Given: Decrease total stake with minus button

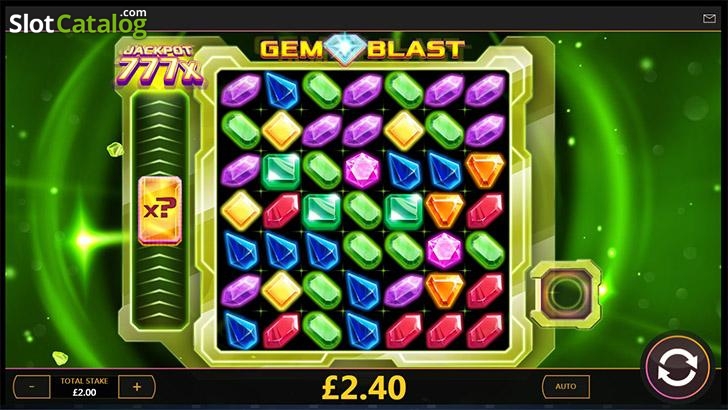Looking at the screenshot, I should 32,386.
